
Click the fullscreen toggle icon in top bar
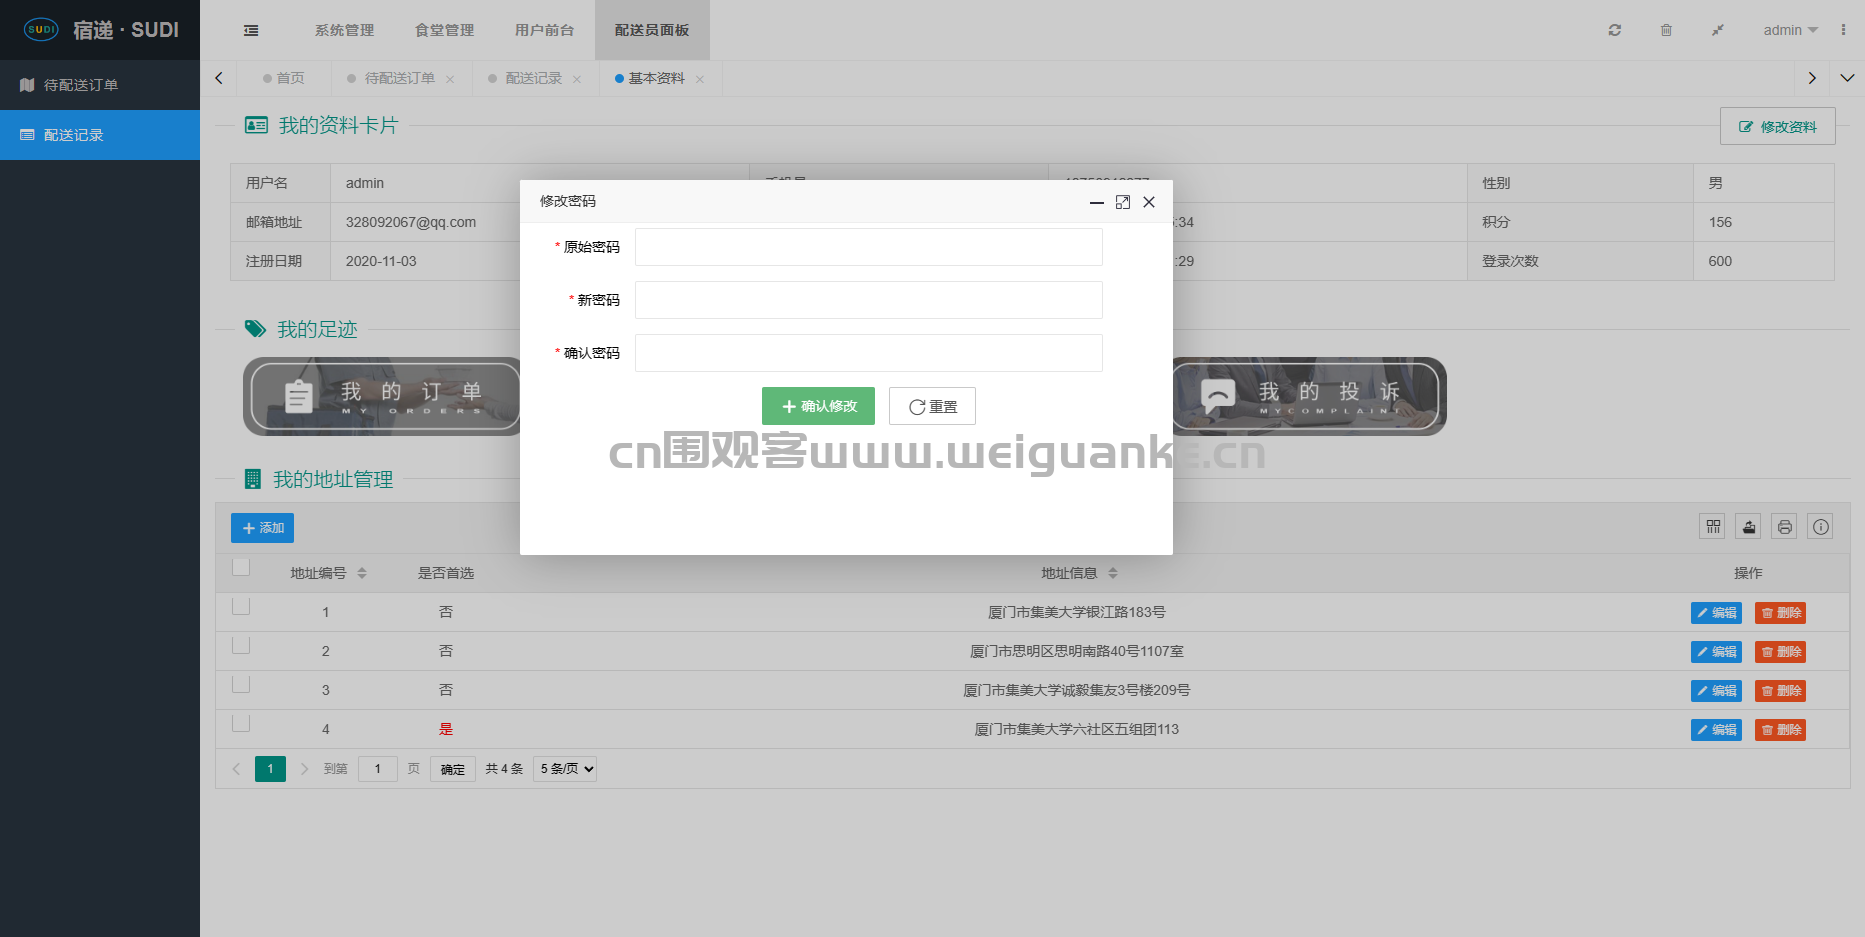(x=1717, y=30)
